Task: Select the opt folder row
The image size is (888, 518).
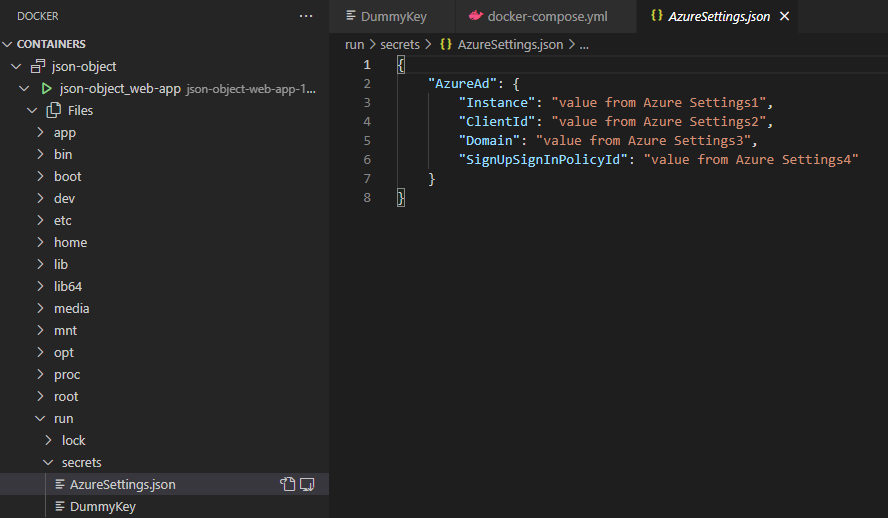Action: [164, 353]
